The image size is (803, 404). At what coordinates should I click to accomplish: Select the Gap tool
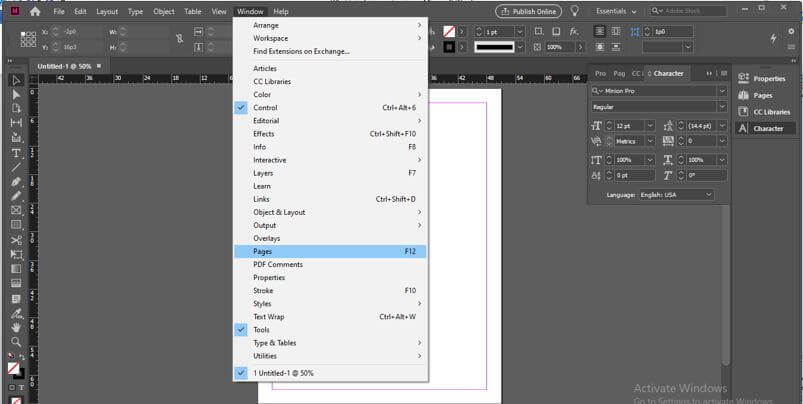(16, 123)
